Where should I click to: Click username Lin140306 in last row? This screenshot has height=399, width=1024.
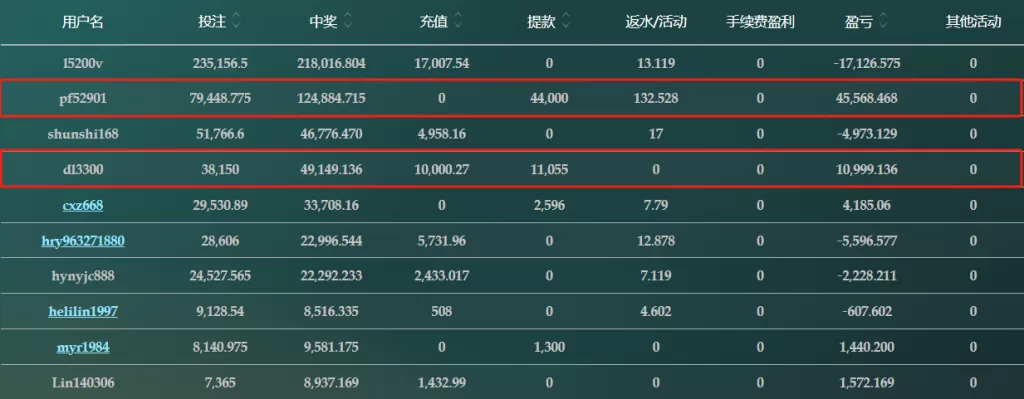click(x=83, y=383)
